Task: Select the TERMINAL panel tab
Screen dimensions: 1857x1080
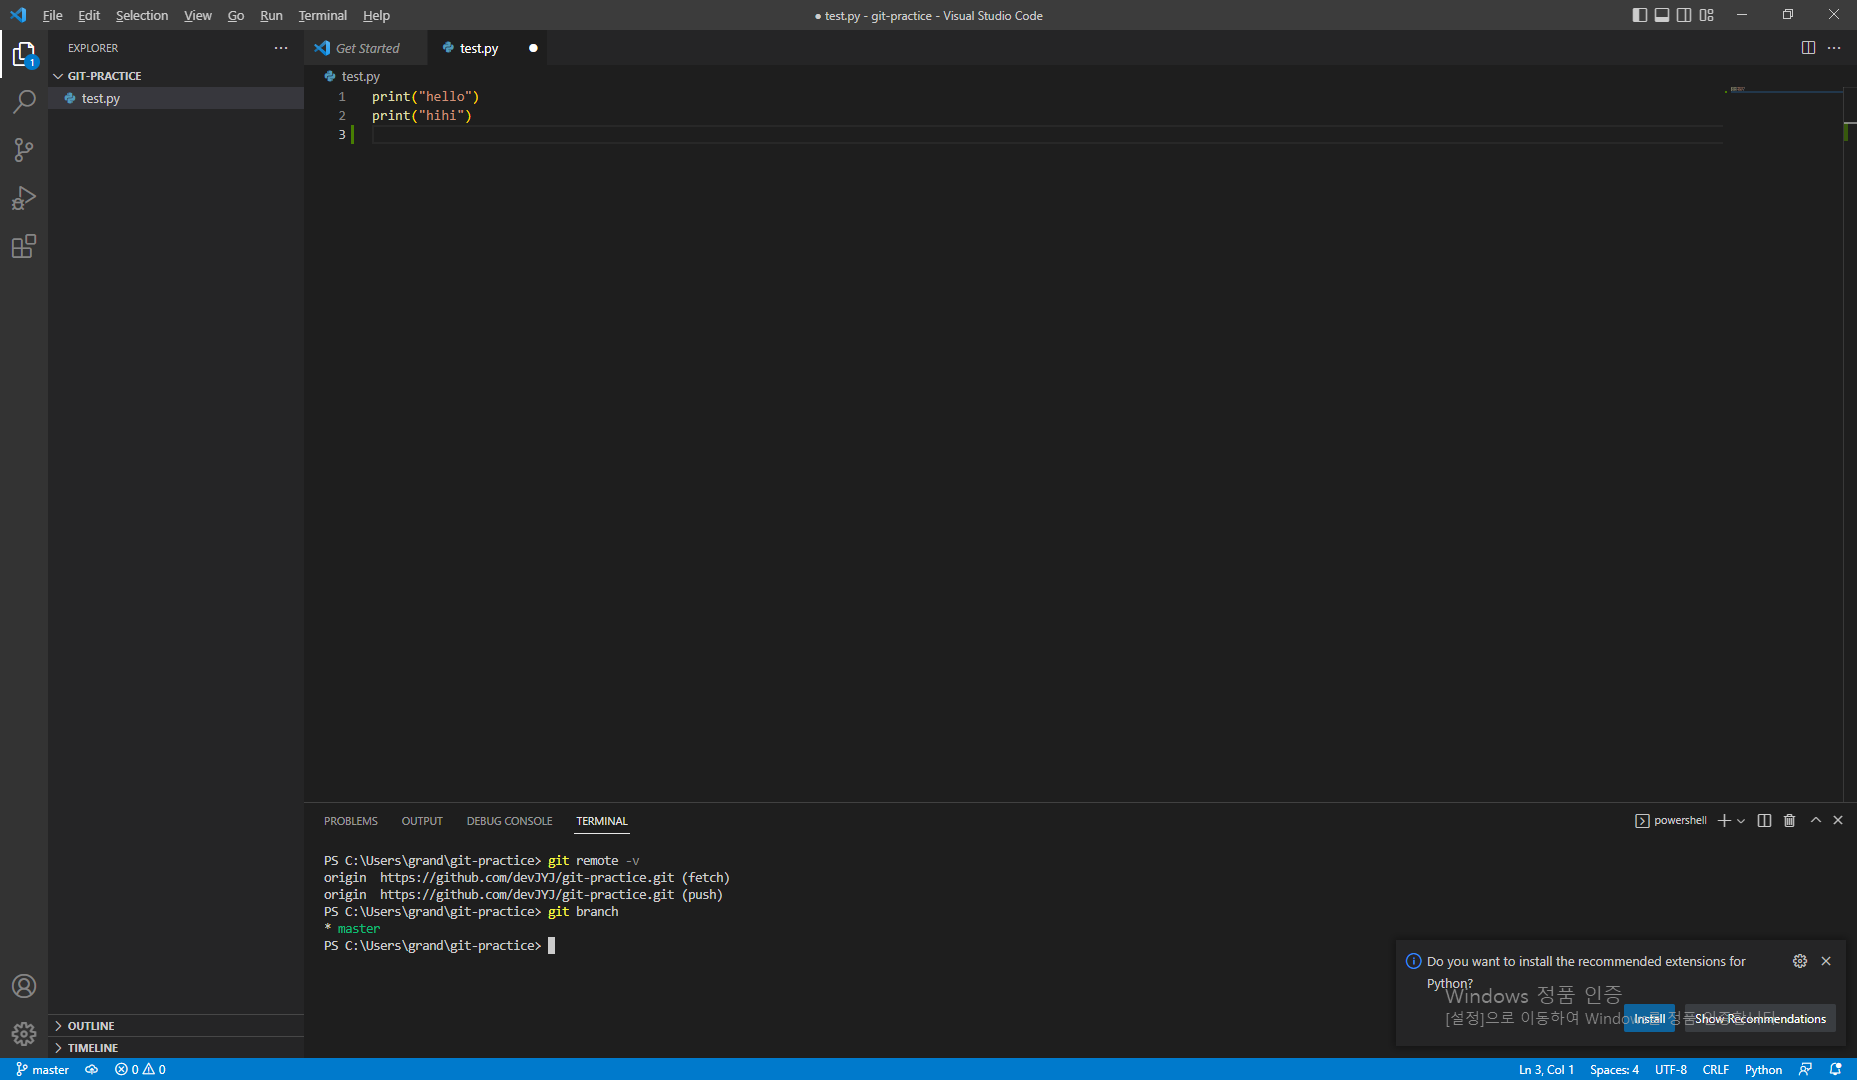Action: (x=602, y=821)
